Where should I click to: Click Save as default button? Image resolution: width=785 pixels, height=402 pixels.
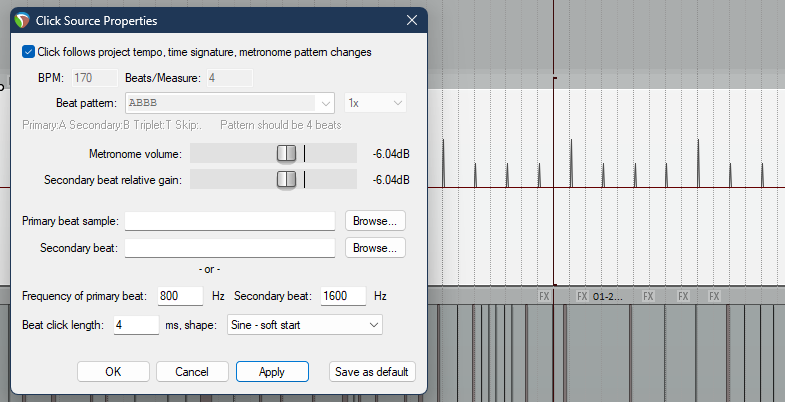372,372
